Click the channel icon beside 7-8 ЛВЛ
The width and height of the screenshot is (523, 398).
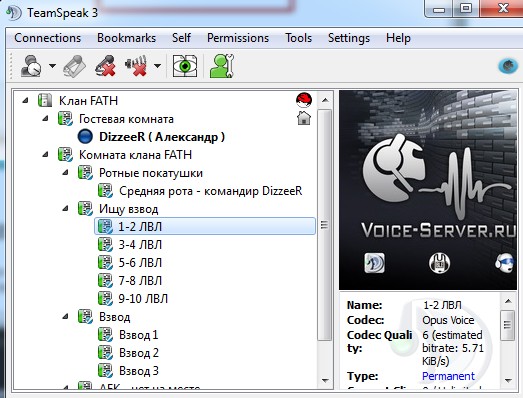click(x=105, y=281)
